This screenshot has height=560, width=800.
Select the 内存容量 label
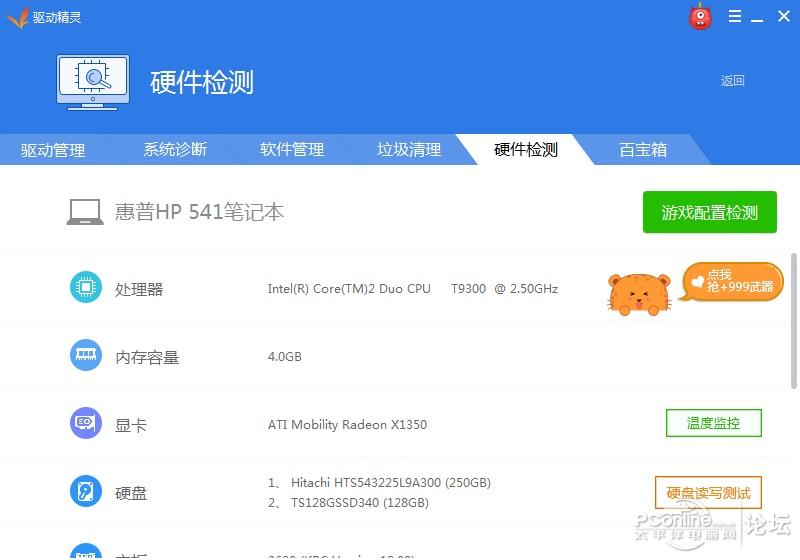coord(147,357)
